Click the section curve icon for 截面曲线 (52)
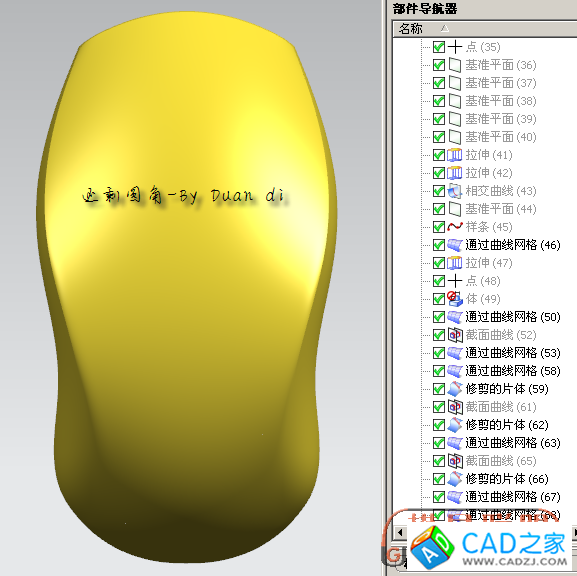The height and width of the screenshot is (576, 577). coord(455,335)
